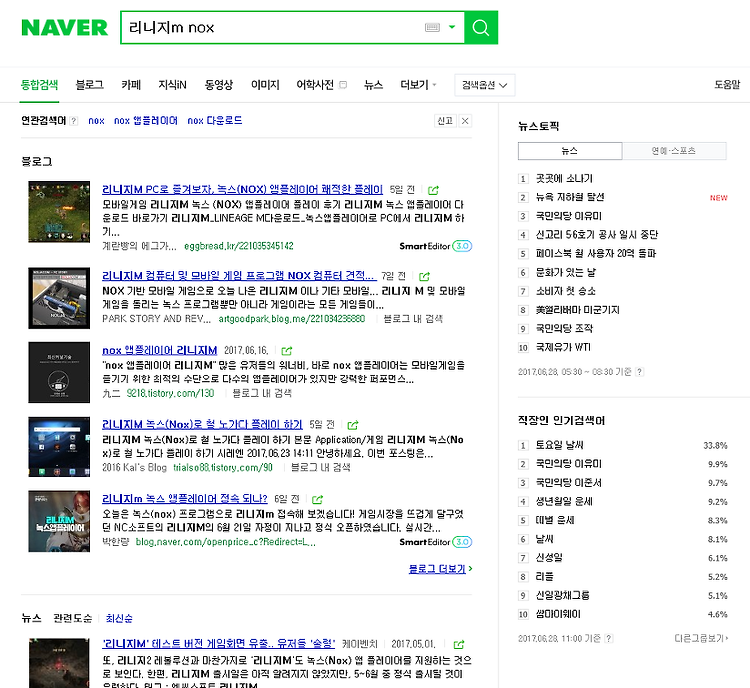Click help icon beside 11:00 기준
The image size is (750, 688).
point(608,638)
